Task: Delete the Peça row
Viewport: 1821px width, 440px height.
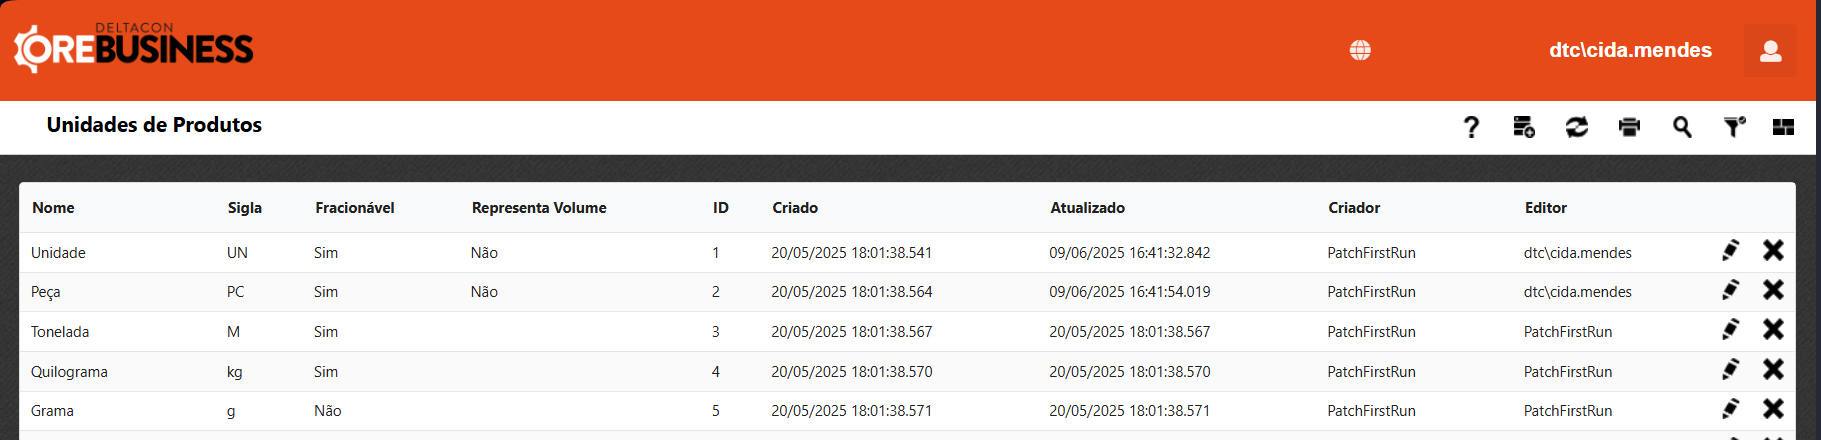Action: 1773,290
